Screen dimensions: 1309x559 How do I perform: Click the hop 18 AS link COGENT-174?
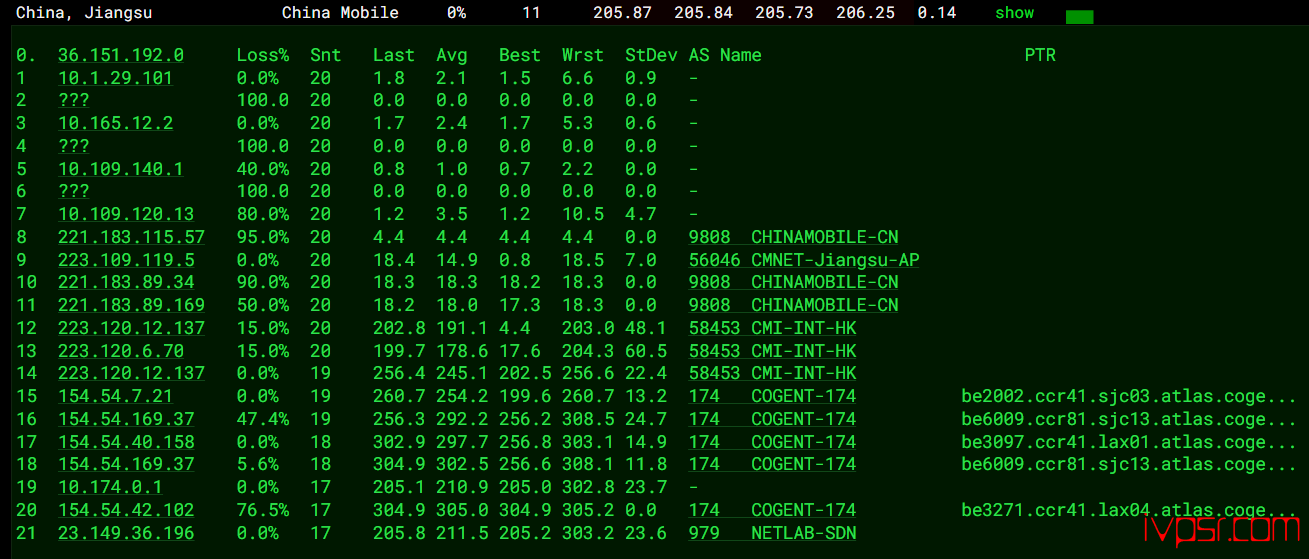click(x=772, y=464)
